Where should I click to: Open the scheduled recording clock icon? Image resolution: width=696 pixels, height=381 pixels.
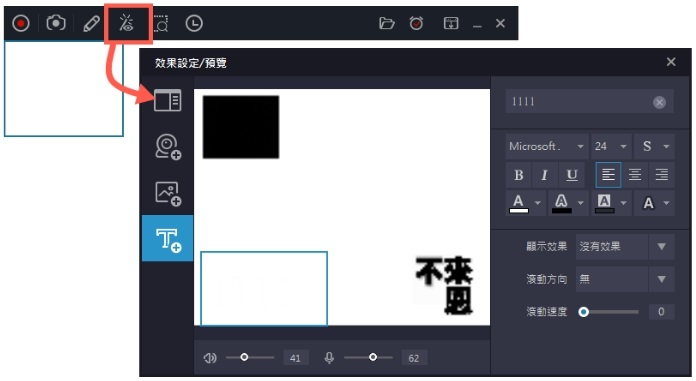194,23
